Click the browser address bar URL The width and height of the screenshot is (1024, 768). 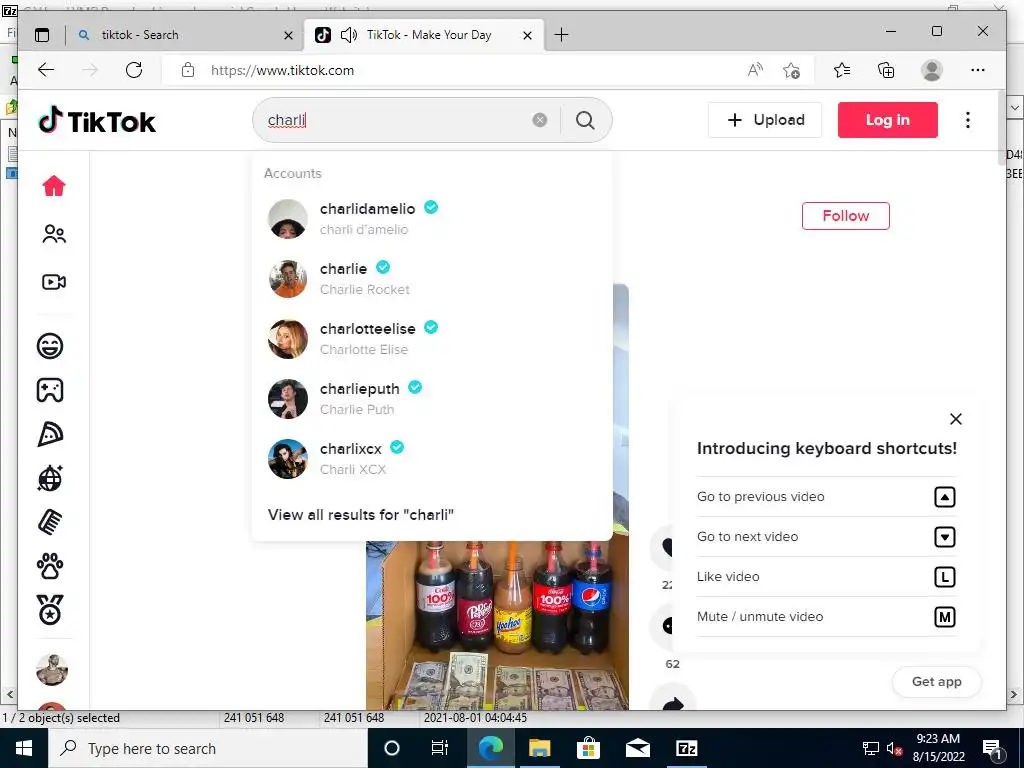pos(282,70)
